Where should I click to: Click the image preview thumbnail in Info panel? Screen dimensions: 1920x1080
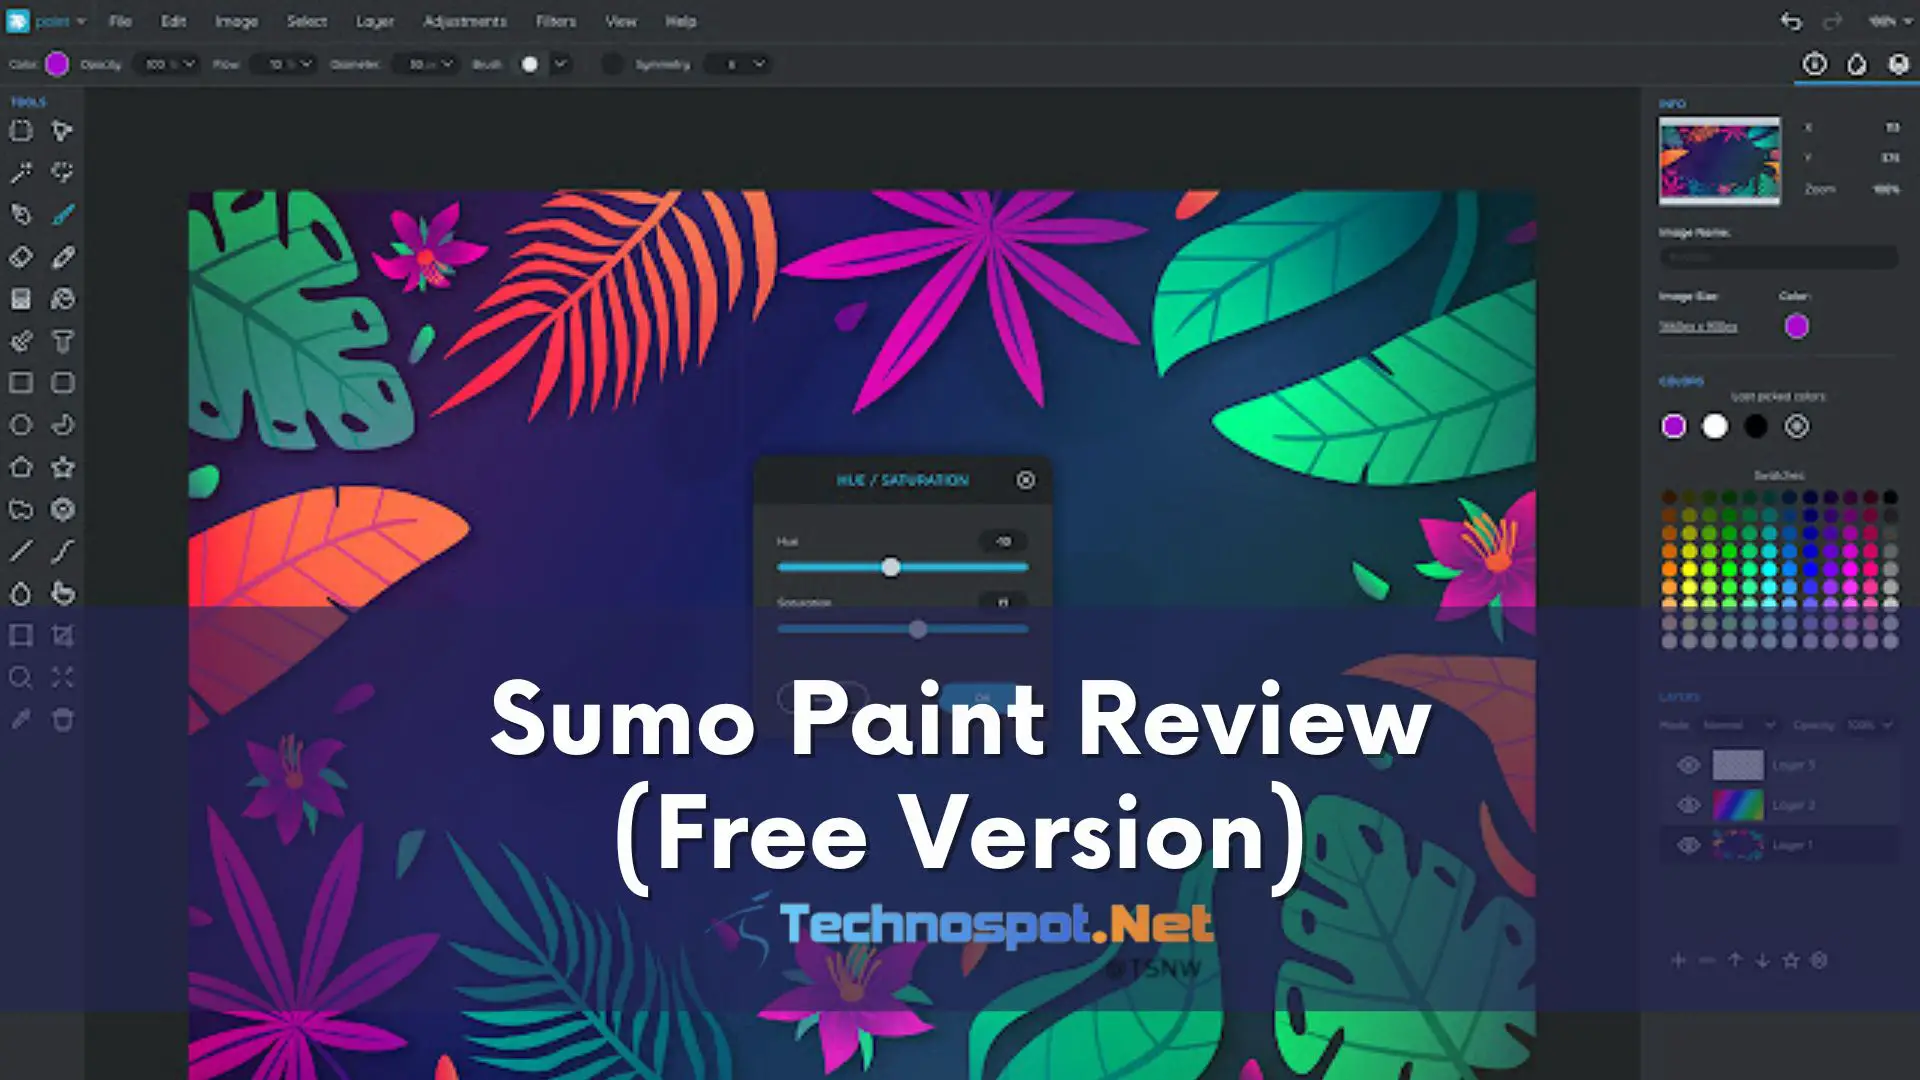[1720, 161]
